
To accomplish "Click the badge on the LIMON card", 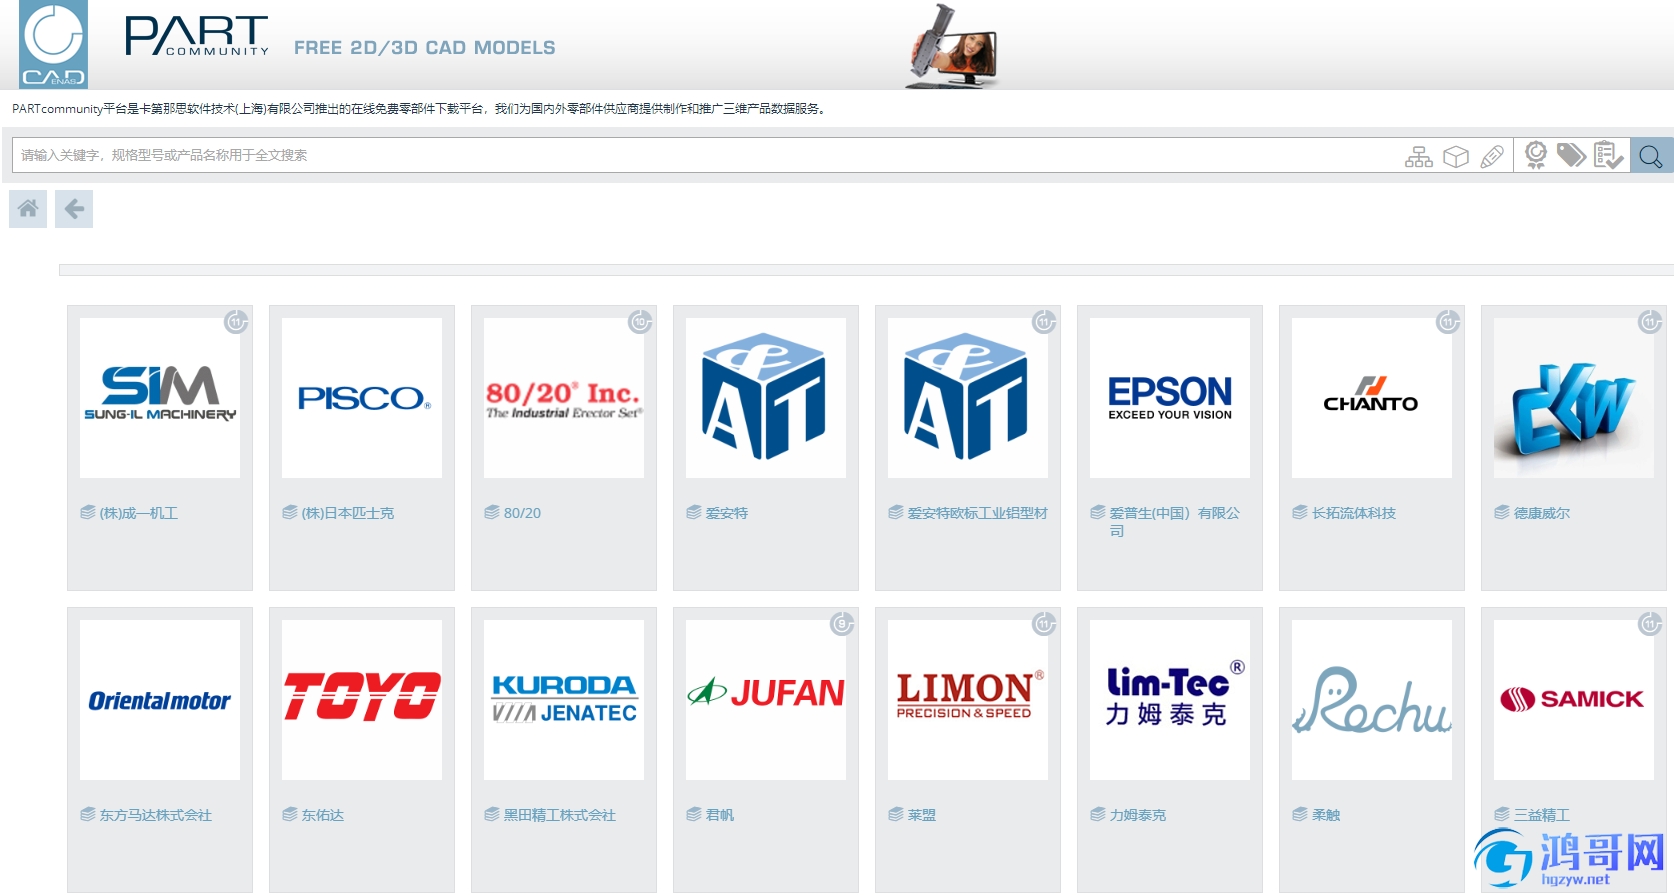I will (x=1044, y=624).
